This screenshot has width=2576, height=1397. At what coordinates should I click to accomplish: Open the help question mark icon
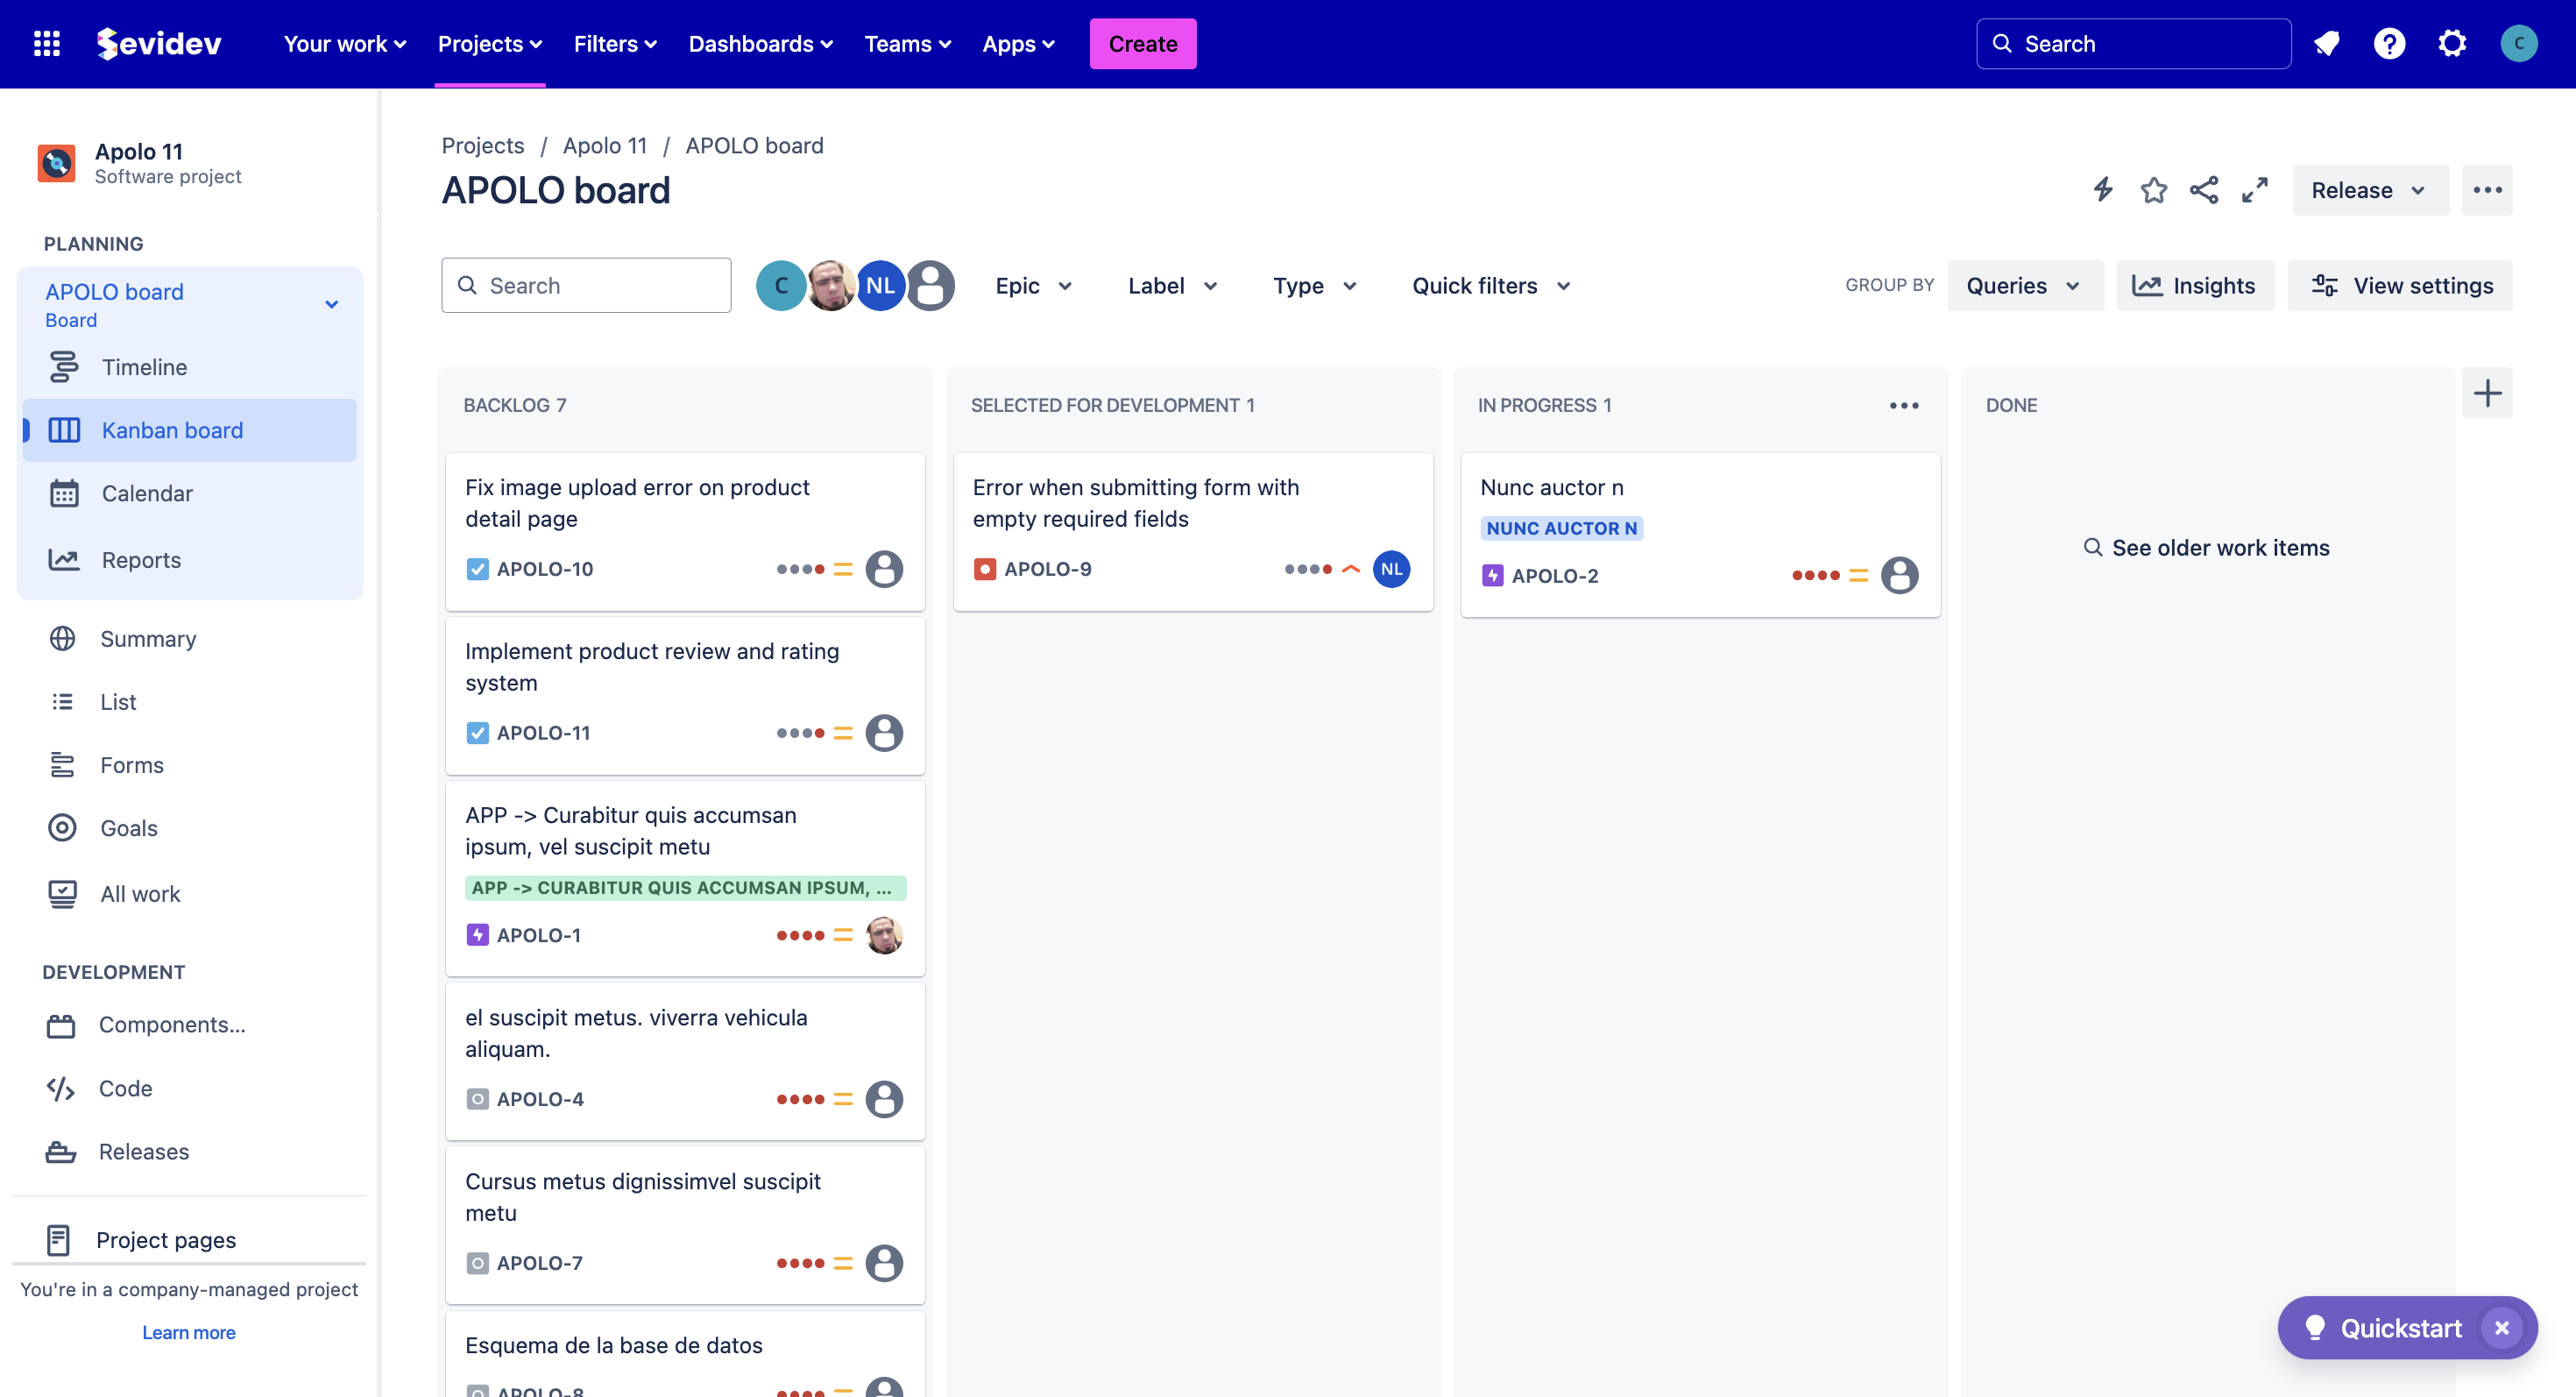(2389, 43)
